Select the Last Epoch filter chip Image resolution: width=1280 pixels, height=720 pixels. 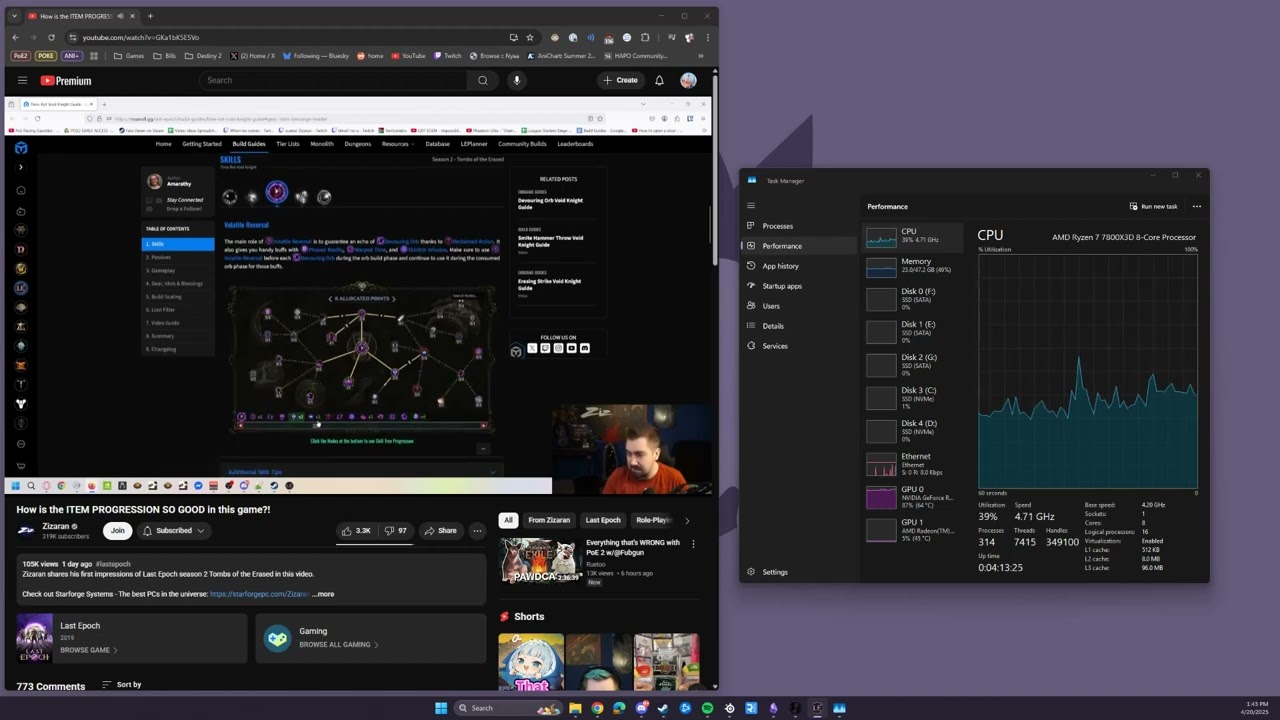pos(603,520)
